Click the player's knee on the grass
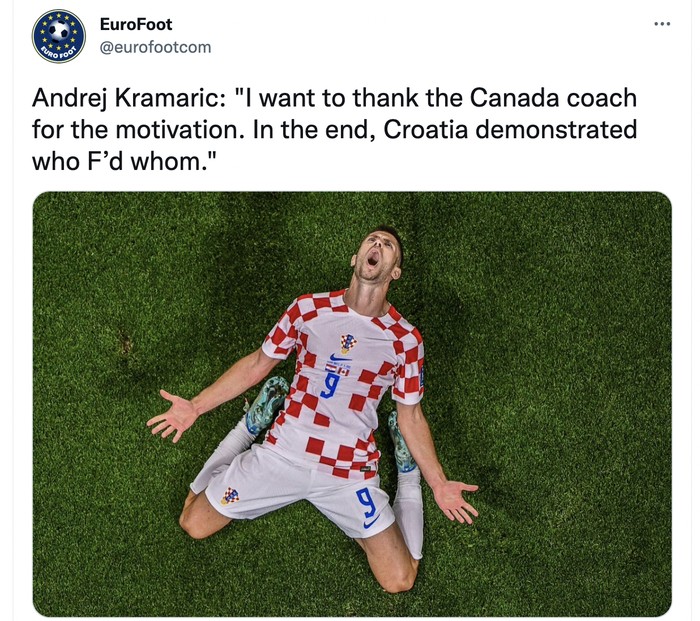This screenshot has height=621, width=700. click(x=397, y=573)
